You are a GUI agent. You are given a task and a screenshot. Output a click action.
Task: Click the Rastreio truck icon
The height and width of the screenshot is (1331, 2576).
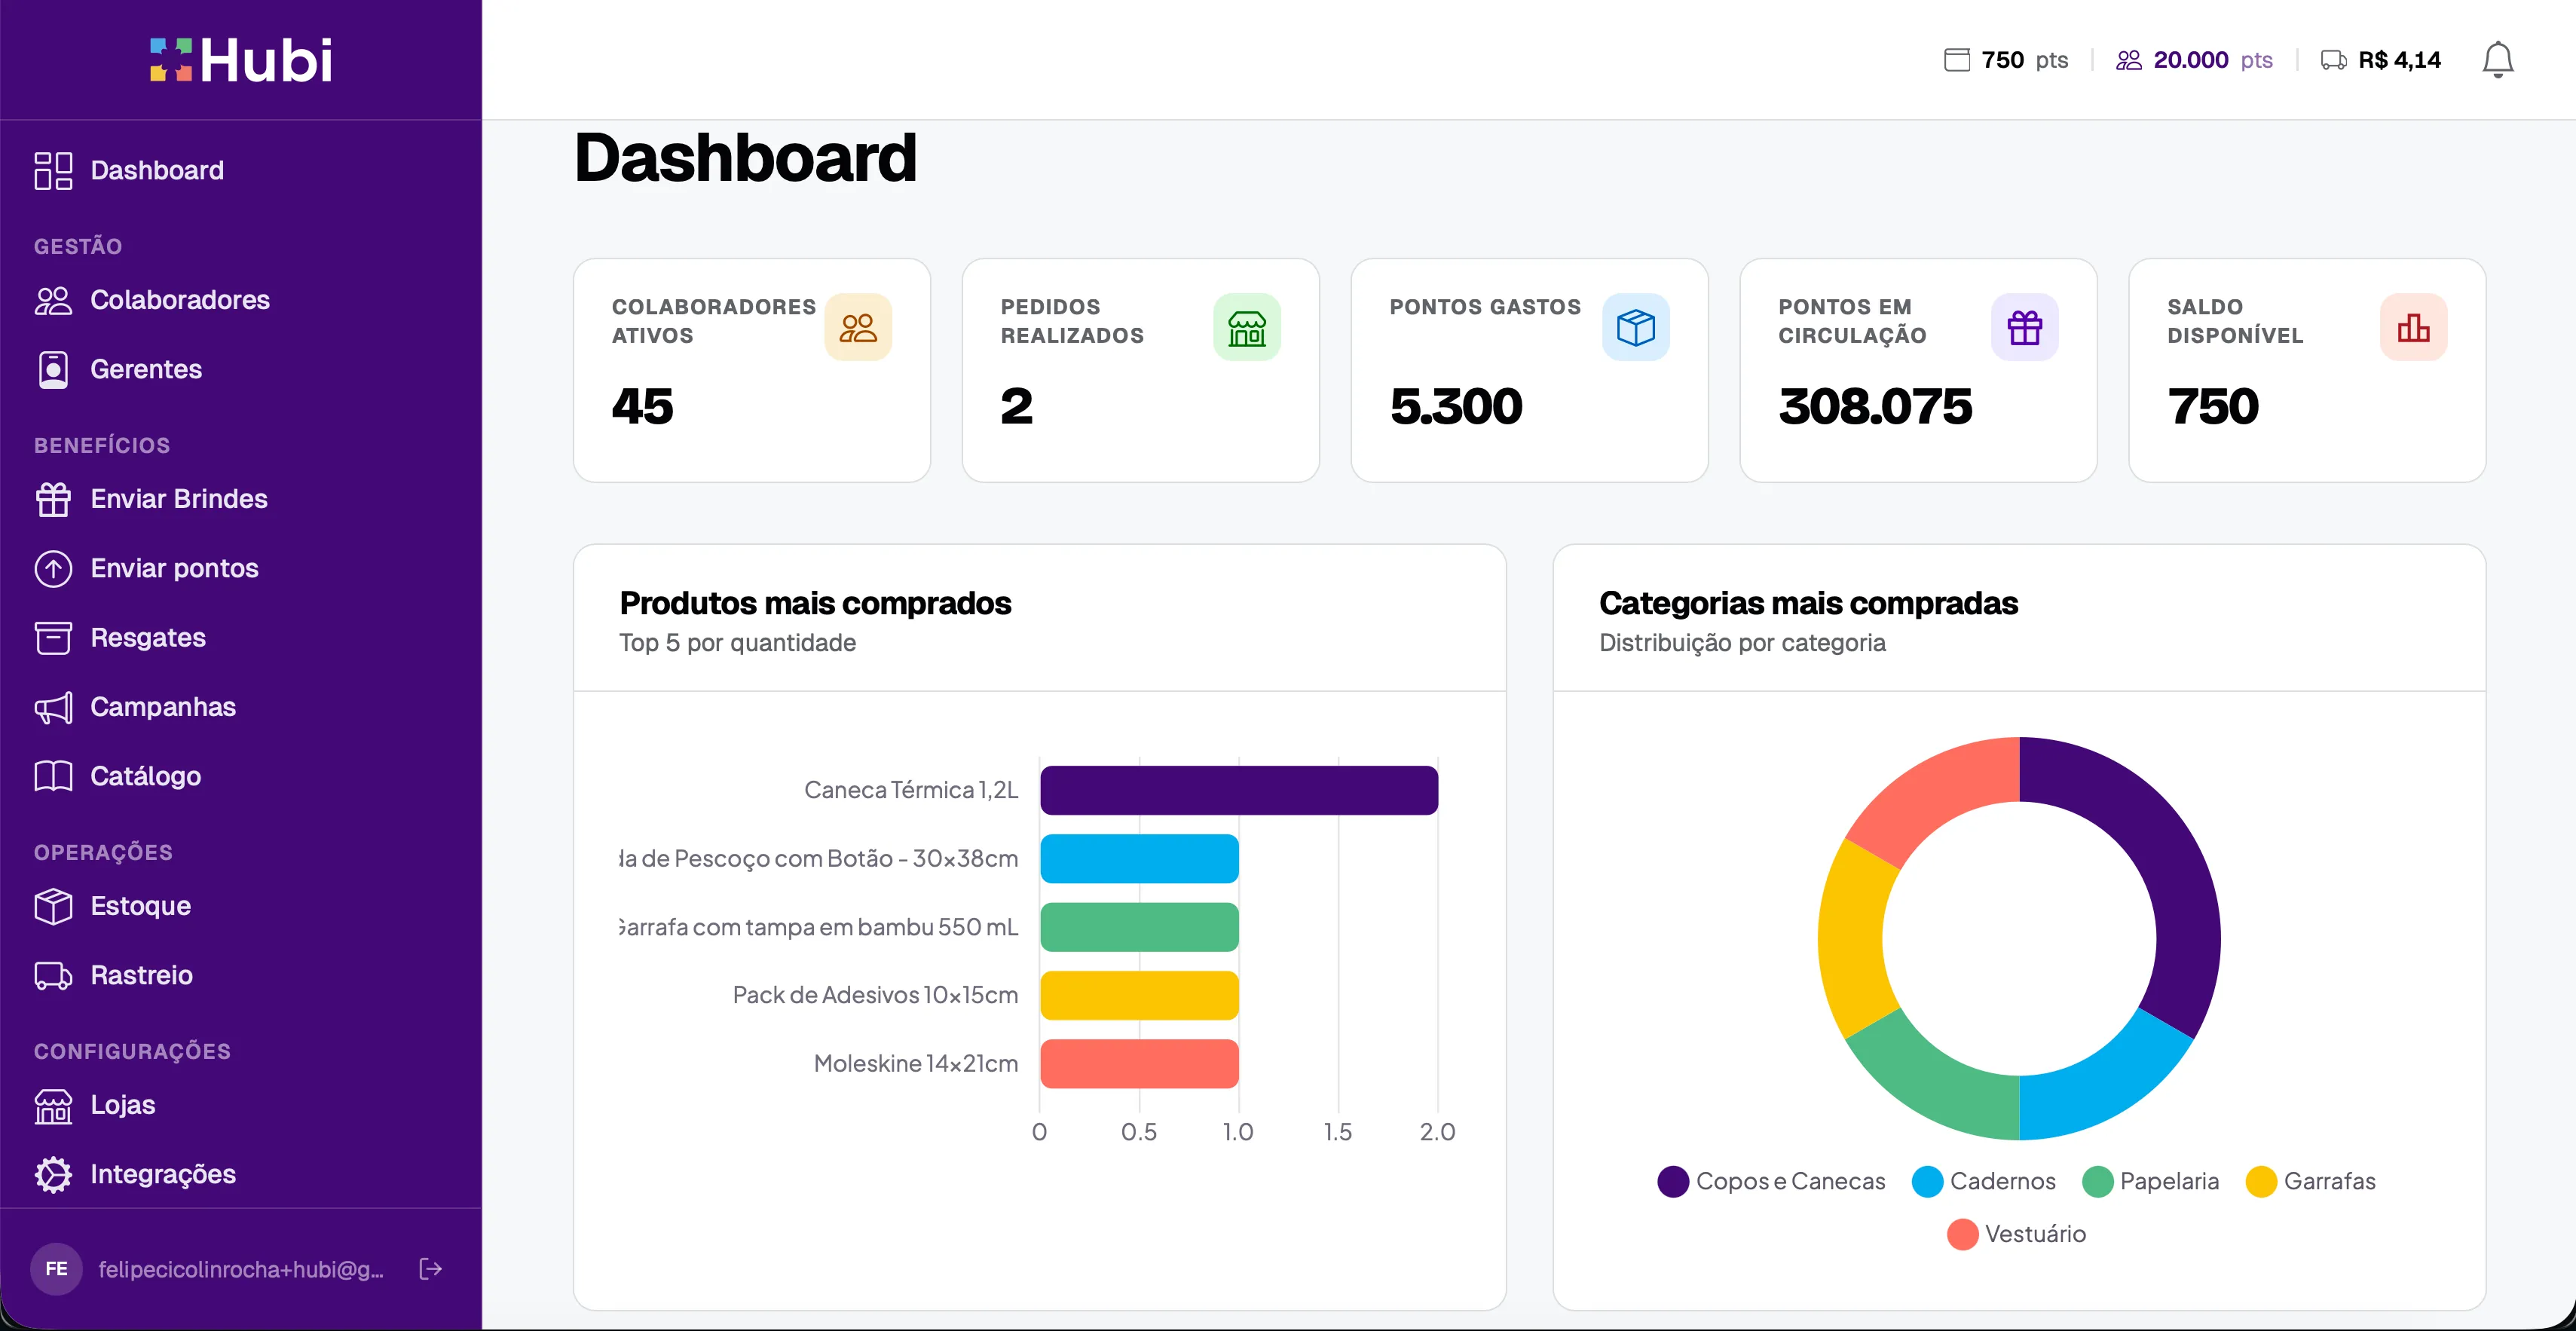(53, 975)
